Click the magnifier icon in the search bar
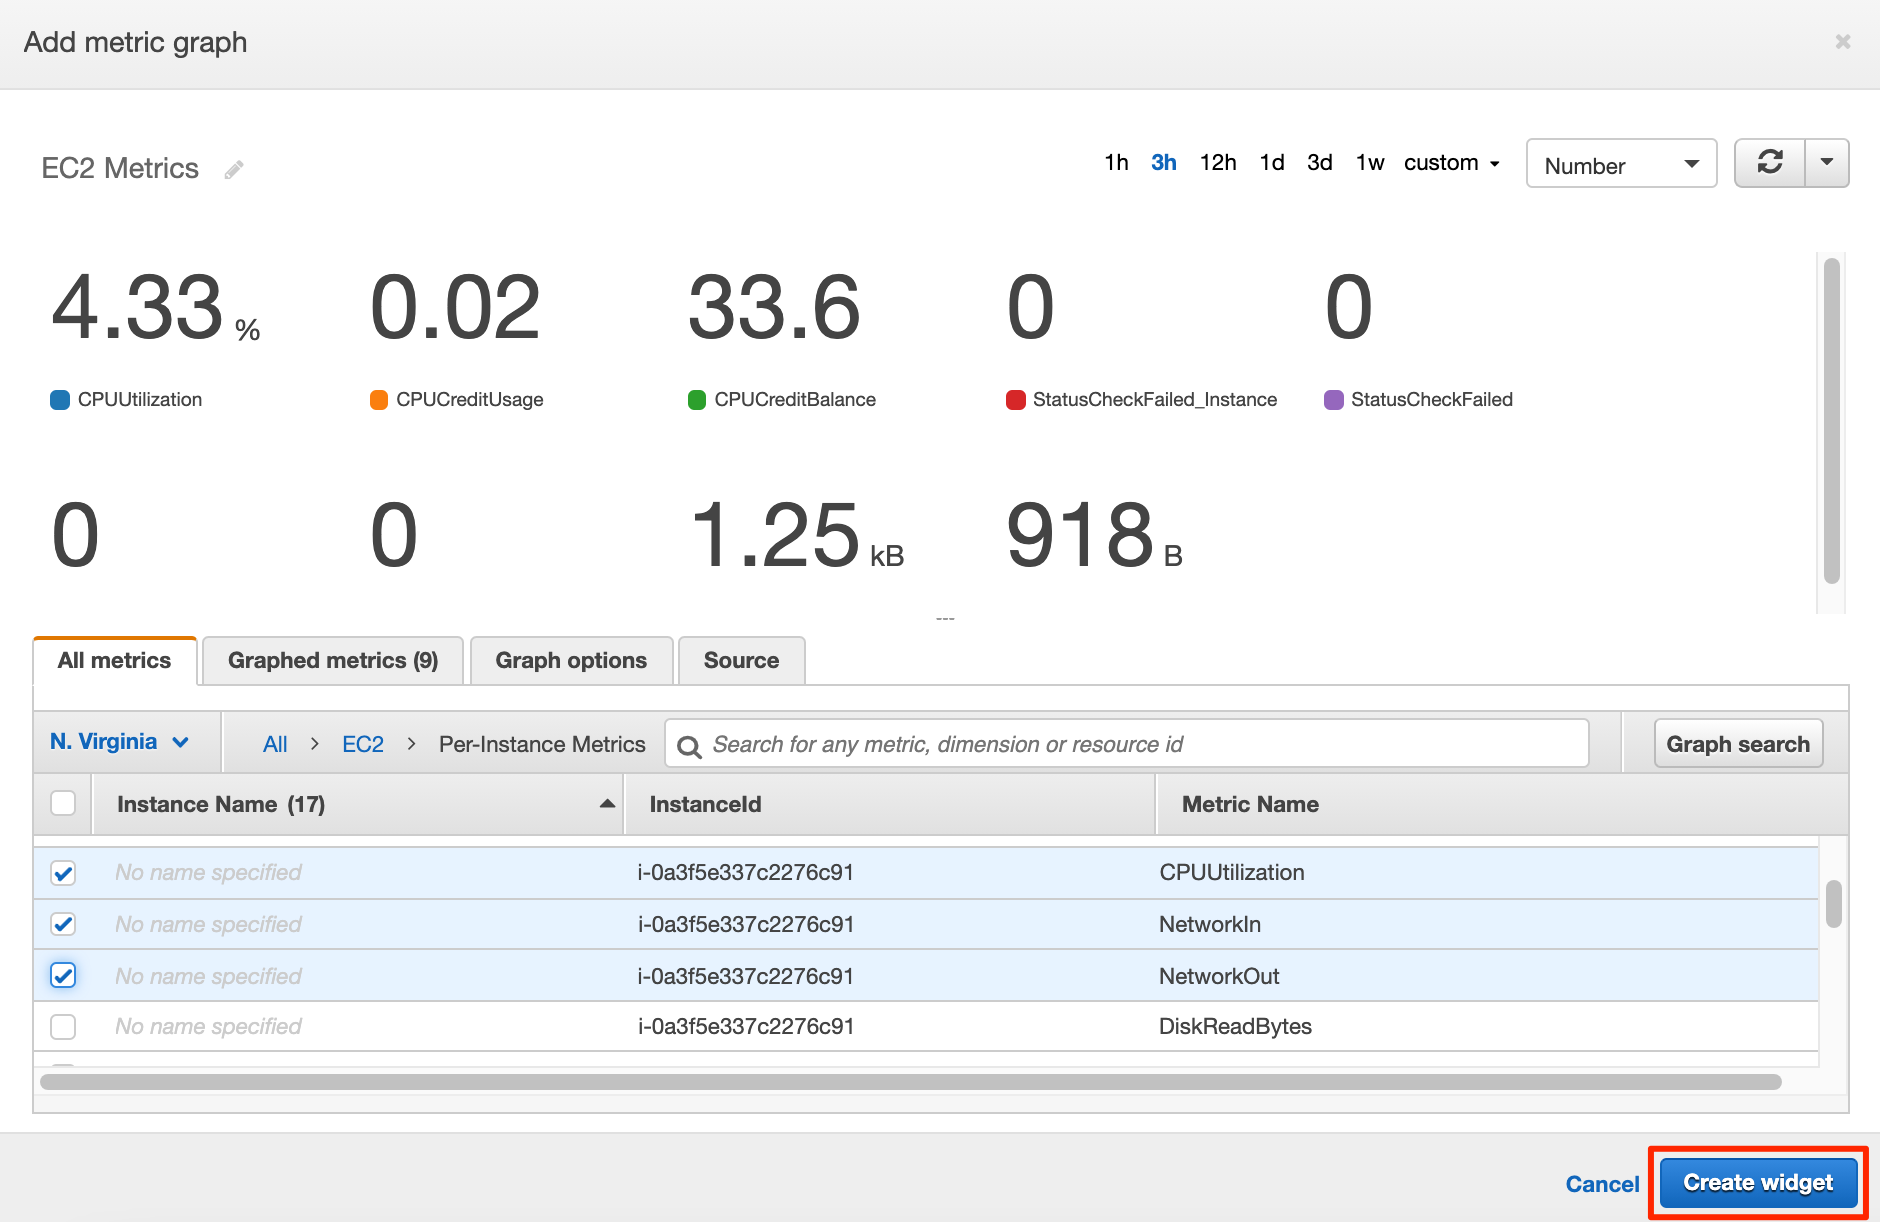This screenshot has width=1880, height=1222. pos(690,745)
